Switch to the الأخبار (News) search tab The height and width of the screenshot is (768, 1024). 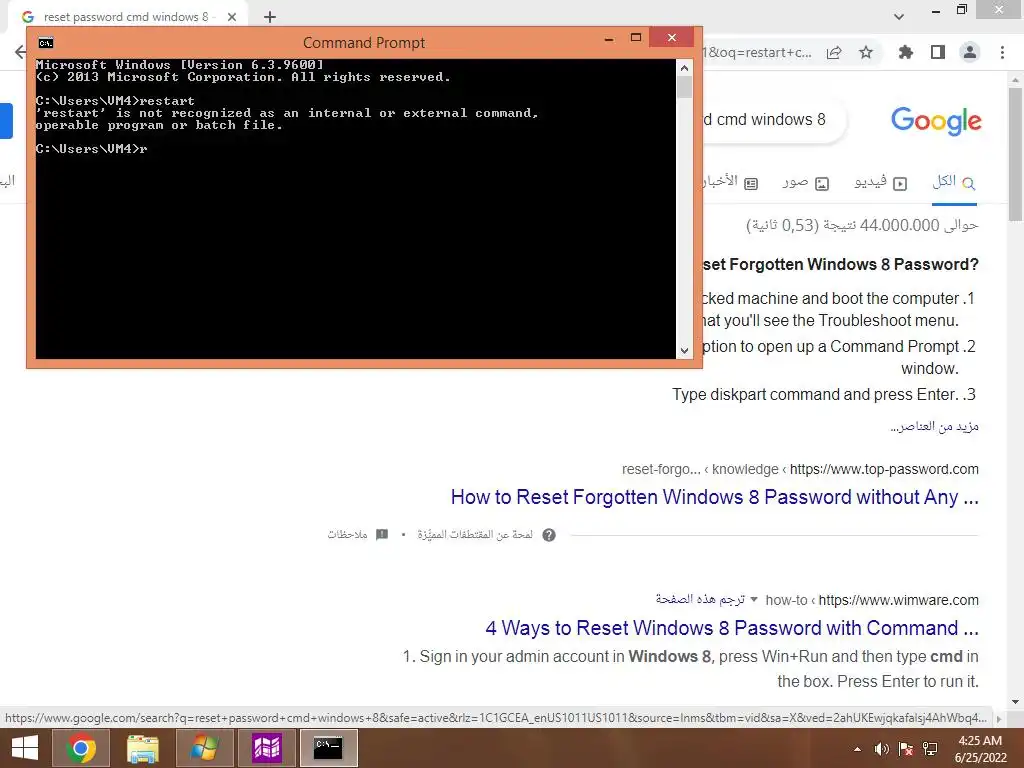point(729,182)
